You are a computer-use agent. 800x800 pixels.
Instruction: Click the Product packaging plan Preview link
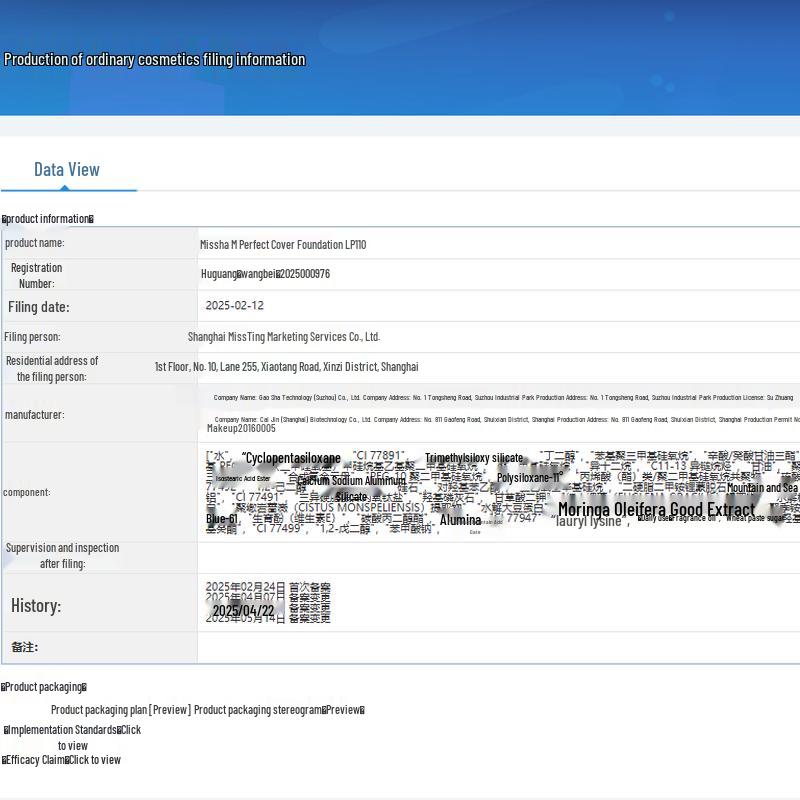pos(121,710)
